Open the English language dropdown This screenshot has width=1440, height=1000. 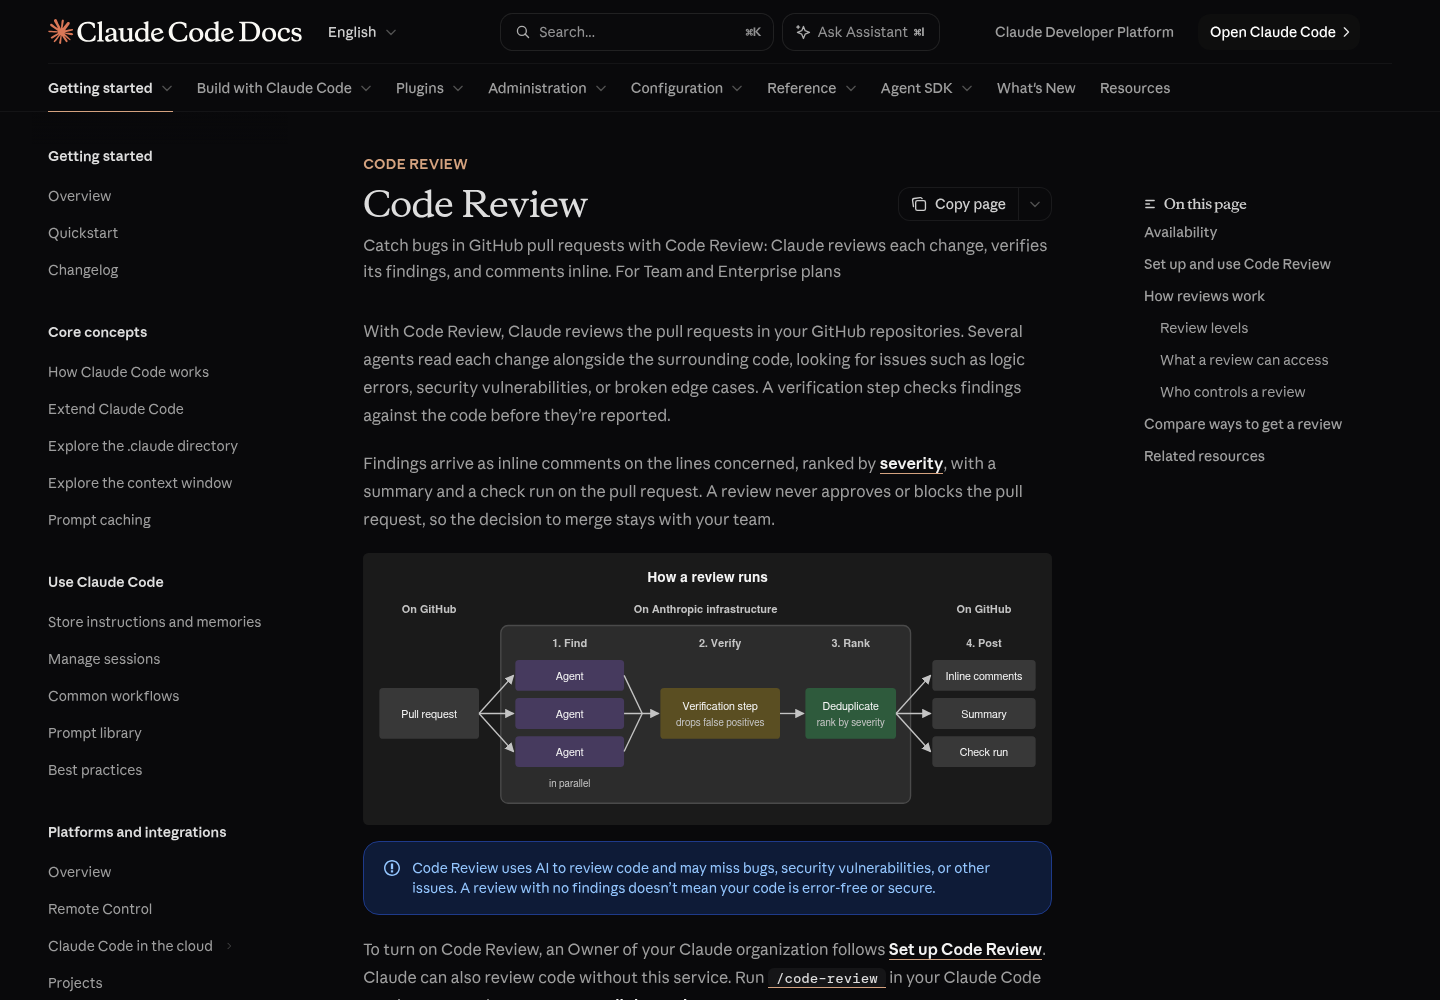(362, 32)
